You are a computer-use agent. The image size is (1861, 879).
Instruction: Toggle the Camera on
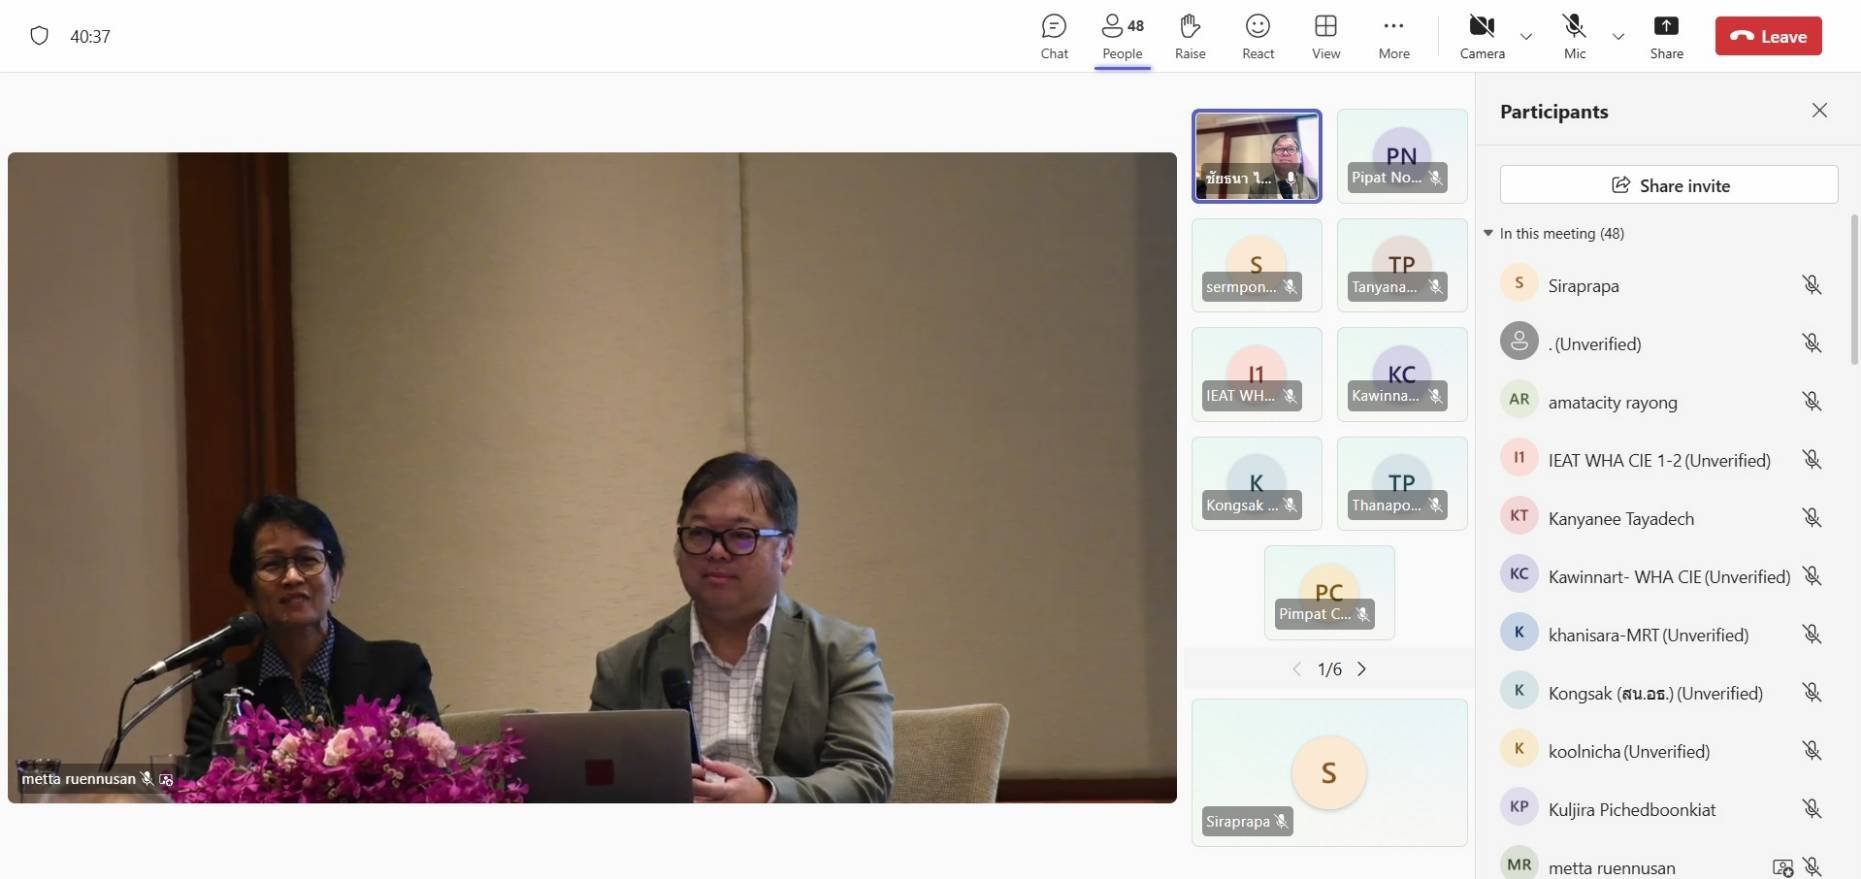pos(1481,36)
